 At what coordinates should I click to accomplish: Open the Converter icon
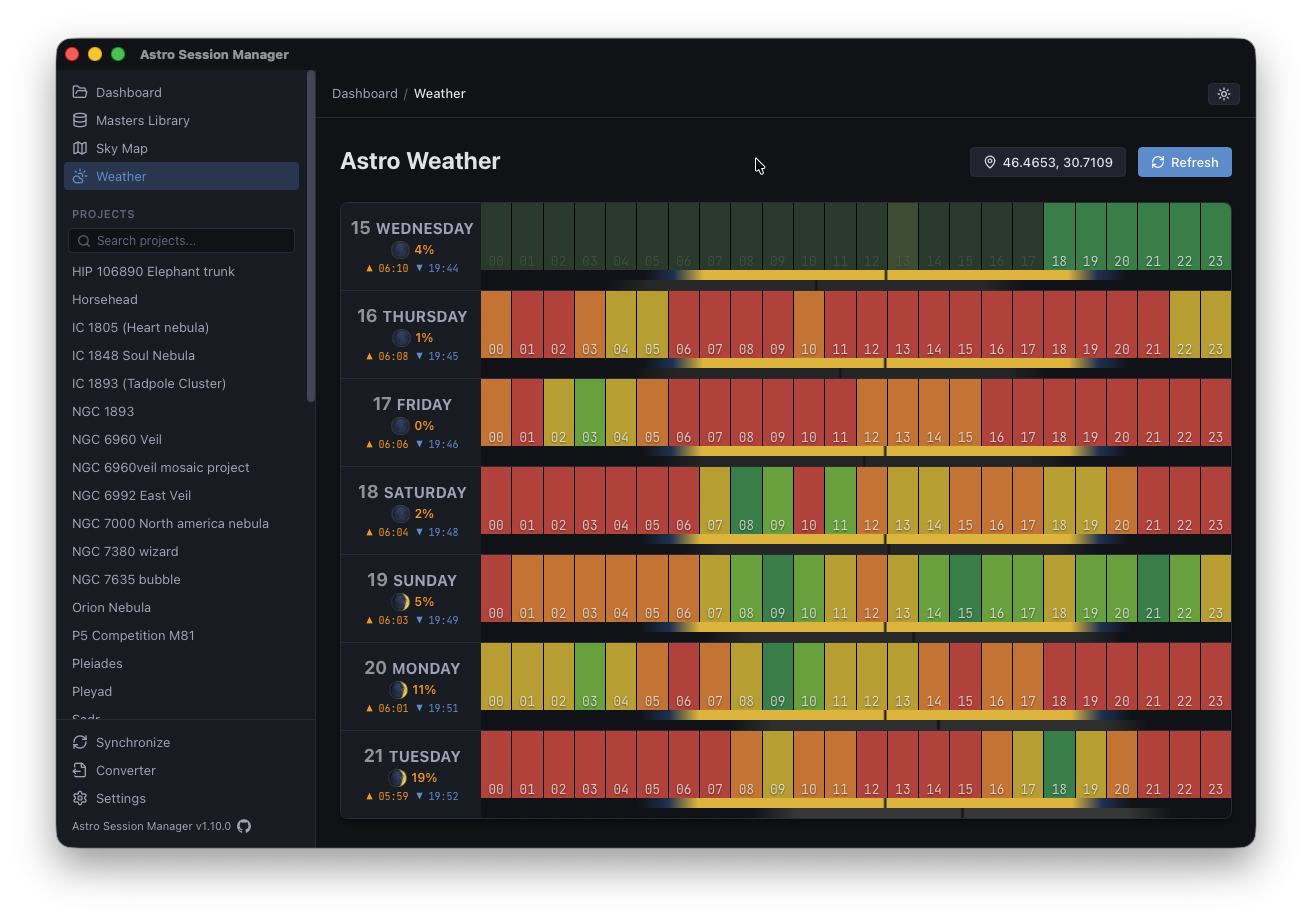[x=80, y=770]
